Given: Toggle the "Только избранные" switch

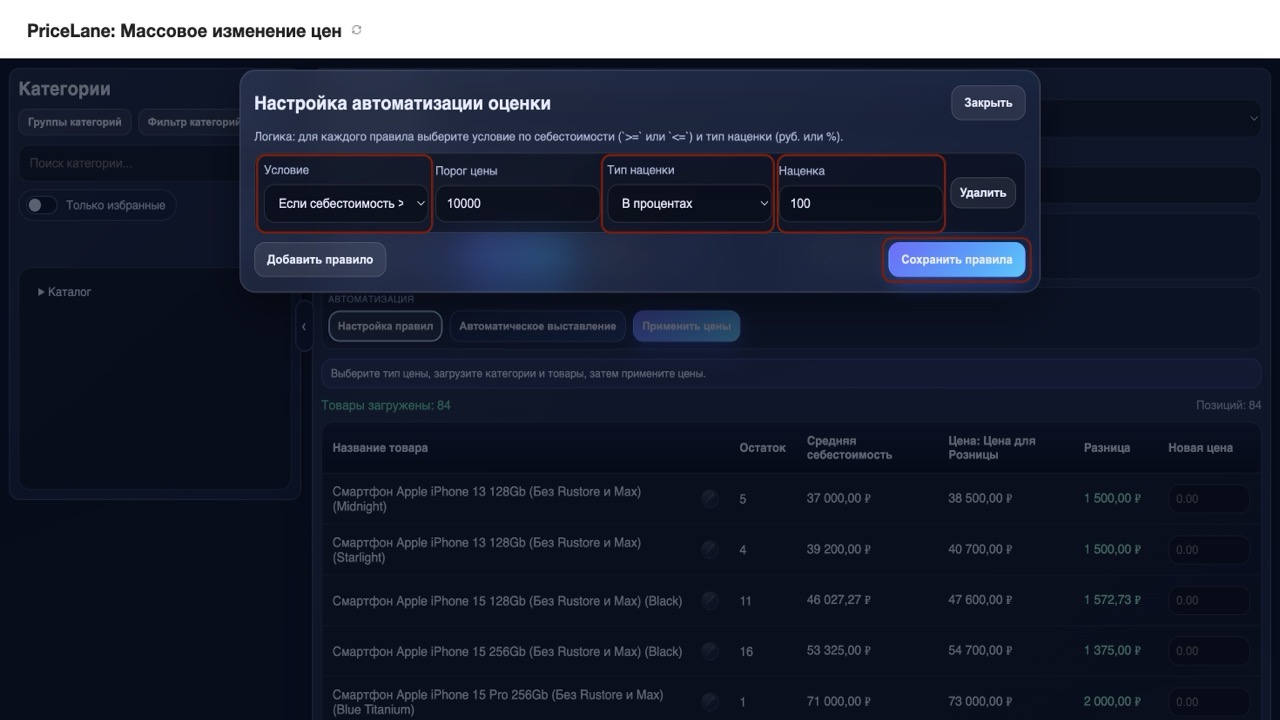Looking at the screenshot, I should (41, 205).
